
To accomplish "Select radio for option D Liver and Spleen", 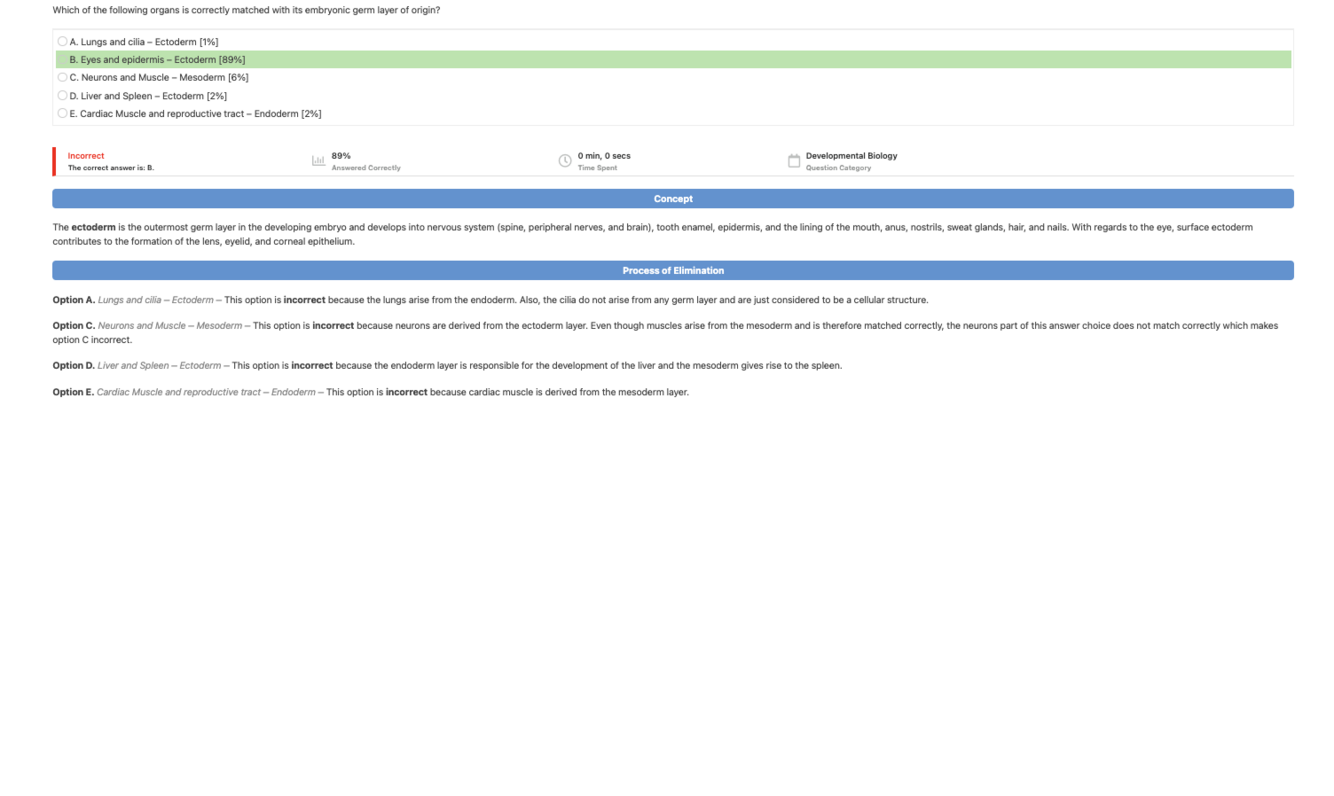I will (62, 95).
